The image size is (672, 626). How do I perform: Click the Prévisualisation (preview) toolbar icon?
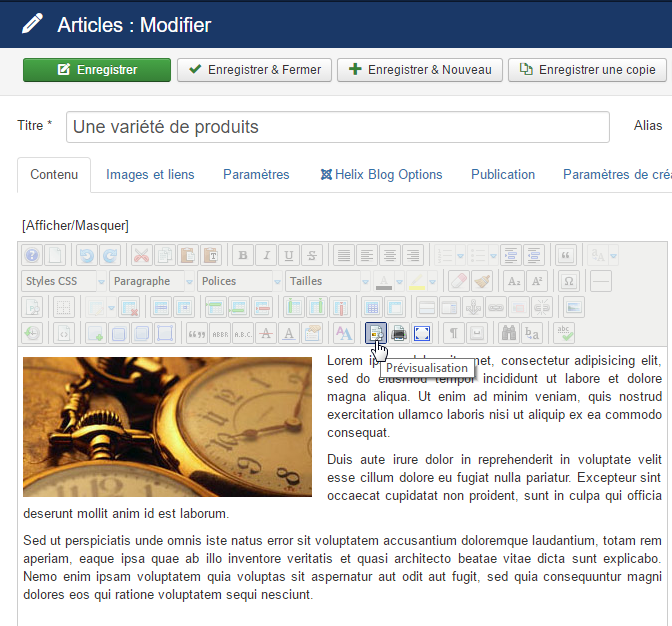click(376, 333)
